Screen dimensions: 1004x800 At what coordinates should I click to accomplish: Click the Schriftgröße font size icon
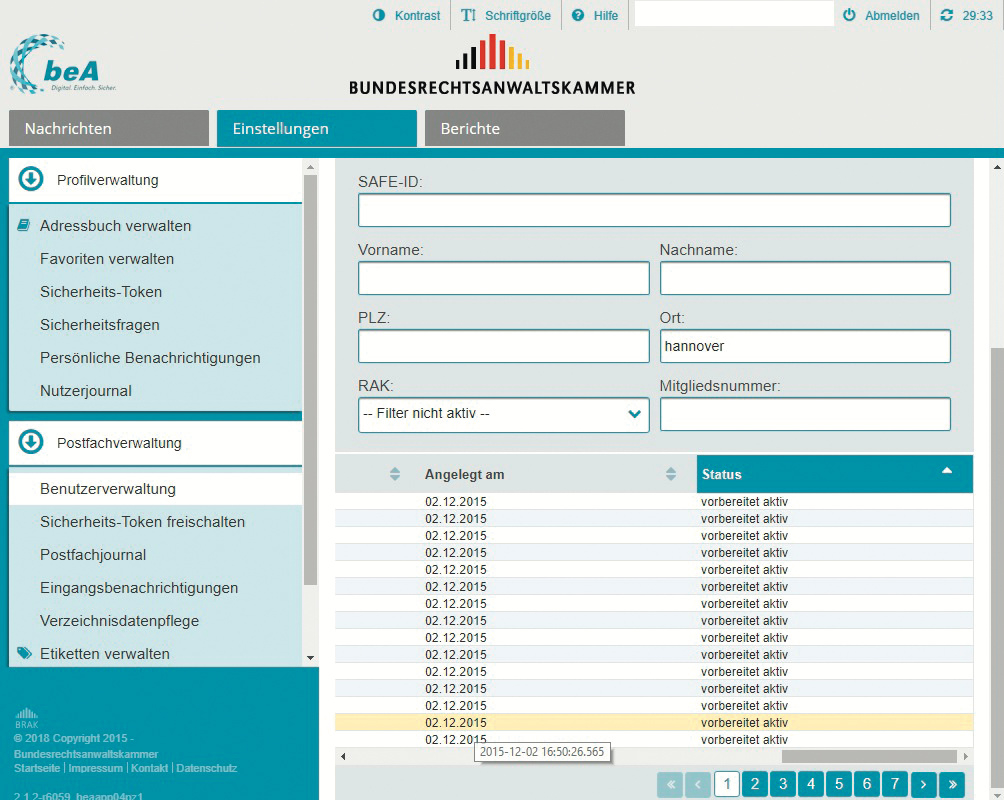pos(468,16)
